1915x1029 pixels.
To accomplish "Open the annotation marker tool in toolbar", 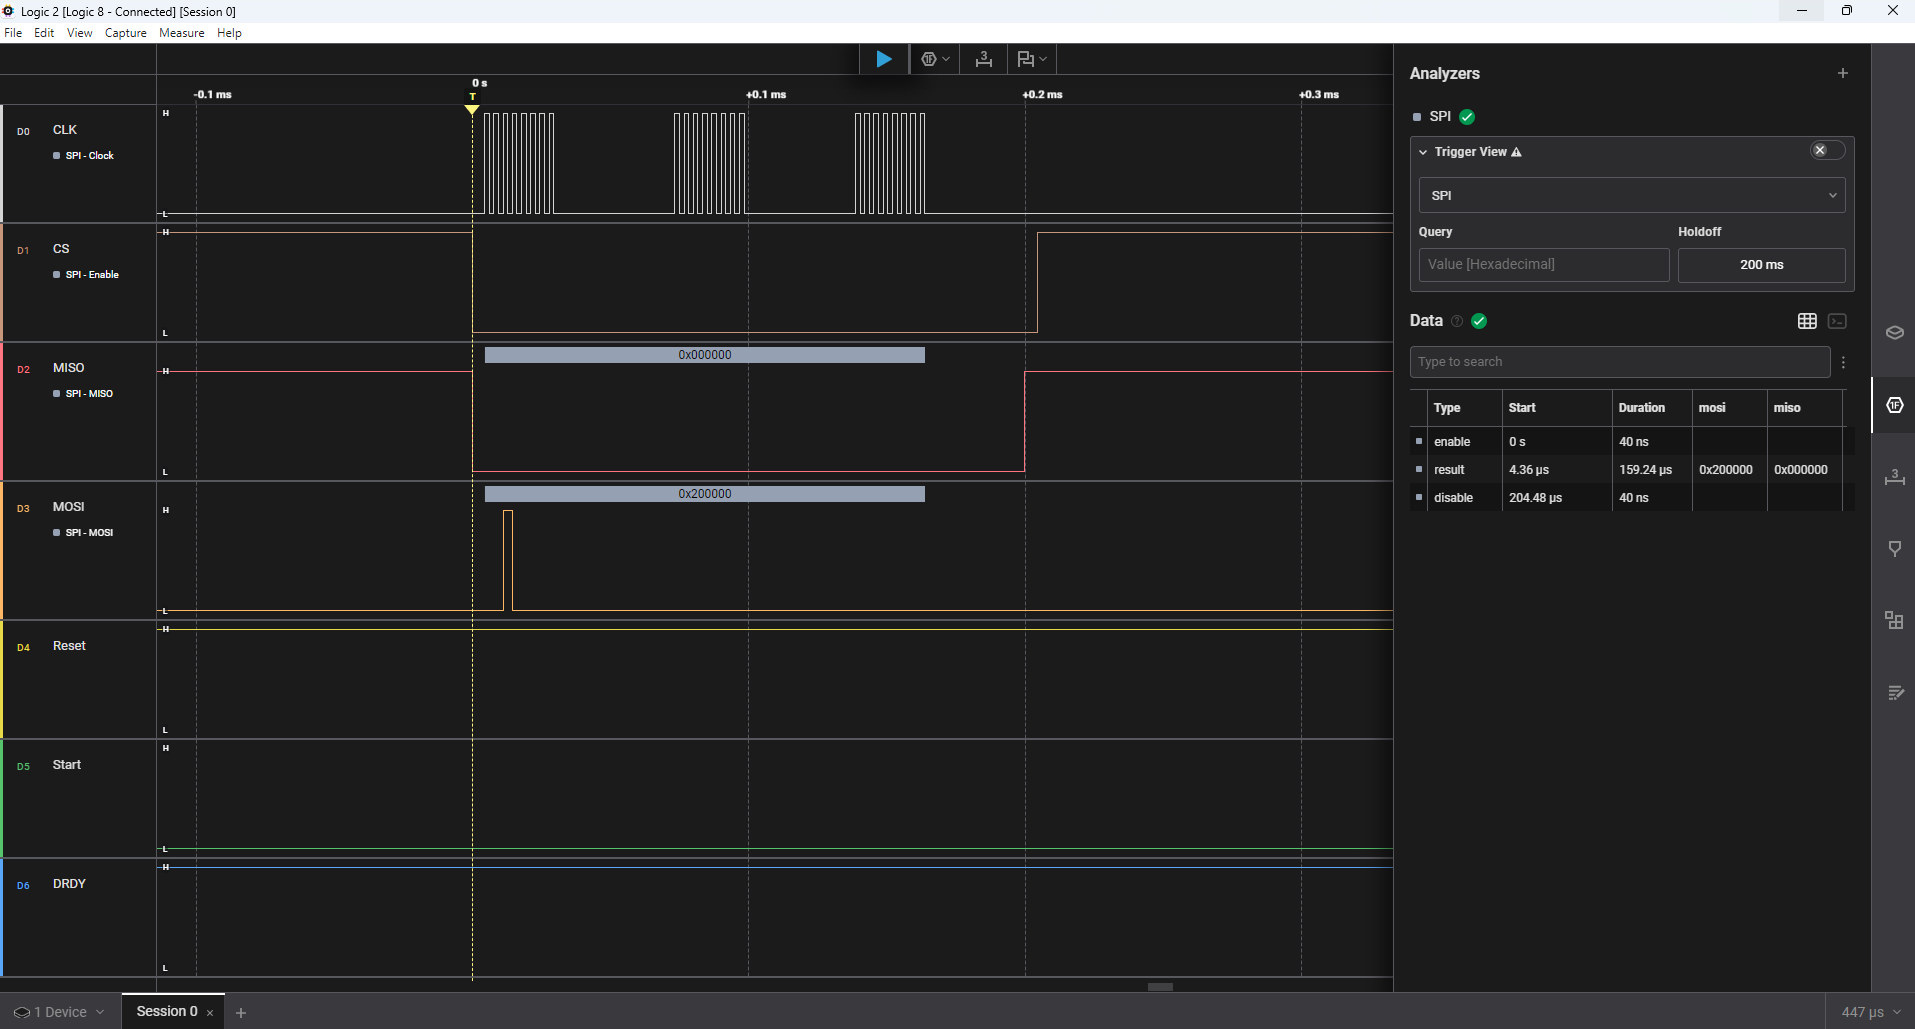I will point(1025,59).
